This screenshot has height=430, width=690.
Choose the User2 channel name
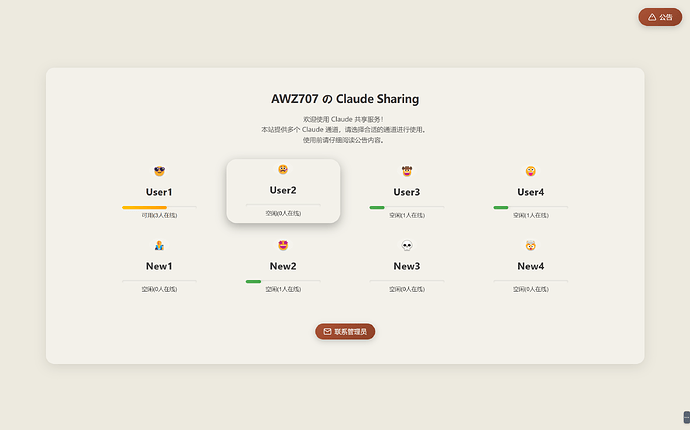(283, 190)
